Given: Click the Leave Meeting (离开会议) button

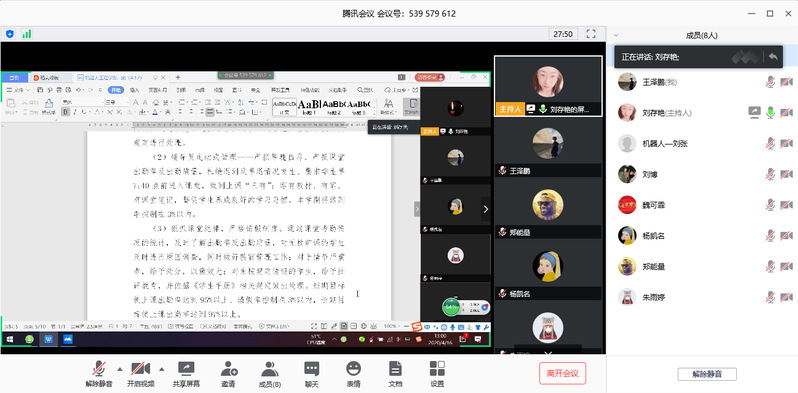Looking at the screenshot, I should (x=562, y=373).
